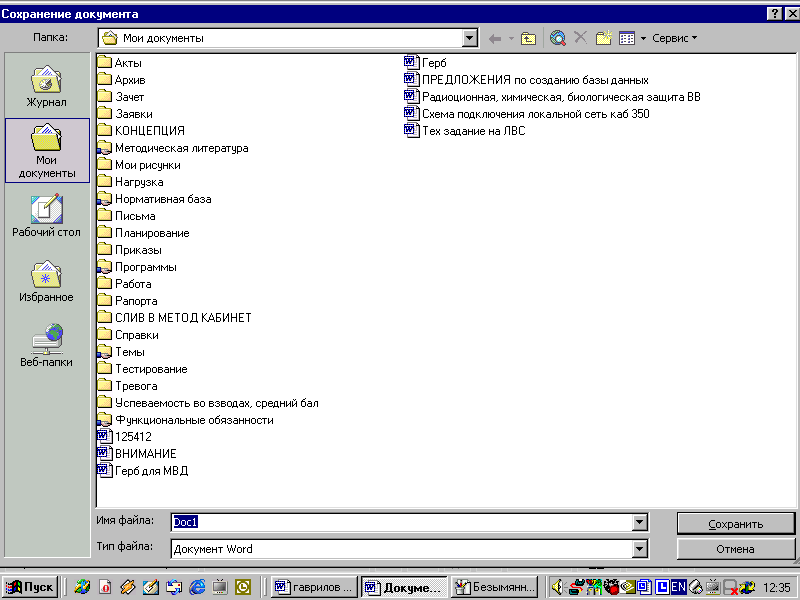The image size is (800, 600).
Task: Switch to Безымянн... taskbar window
Action: 495,587
